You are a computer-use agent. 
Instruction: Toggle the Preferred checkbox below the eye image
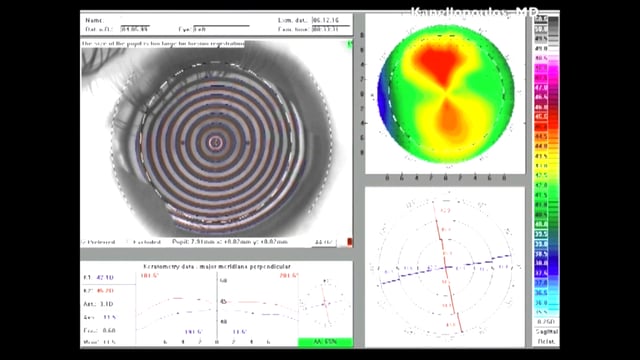coord(83,242)
